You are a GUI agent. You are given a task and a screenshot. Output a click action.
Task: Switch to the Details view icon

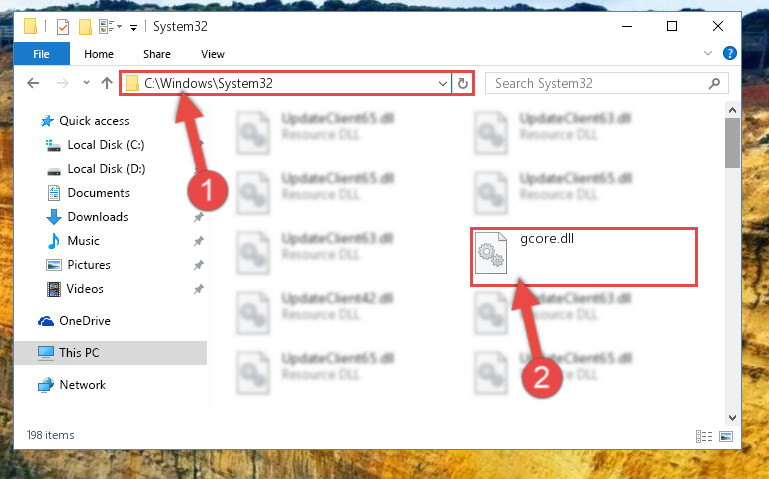point(704,436)
